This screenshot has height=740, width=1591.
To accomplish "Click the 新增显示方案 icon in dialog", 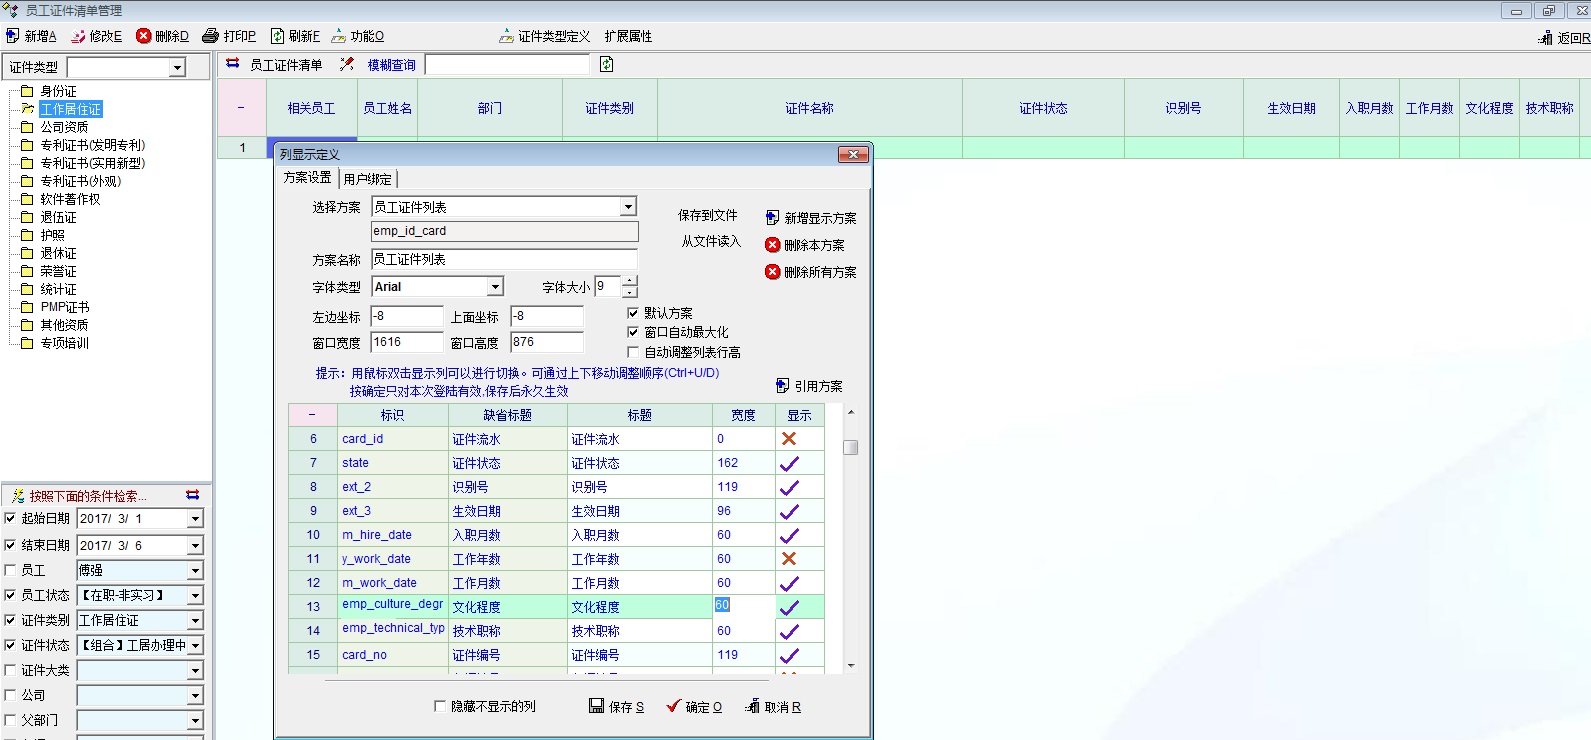I will [x=772, y=218].
